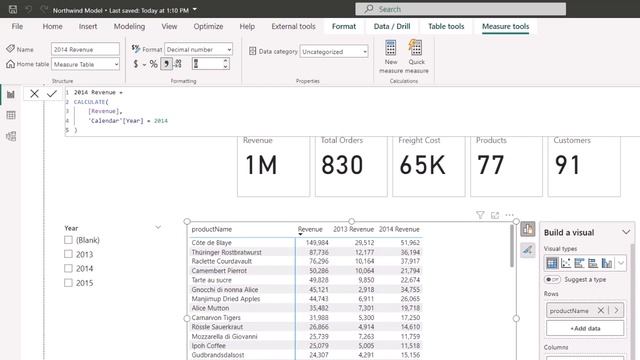Select the scatter chart visual type
The image size is (640, 360).
[x=566, y=263]
